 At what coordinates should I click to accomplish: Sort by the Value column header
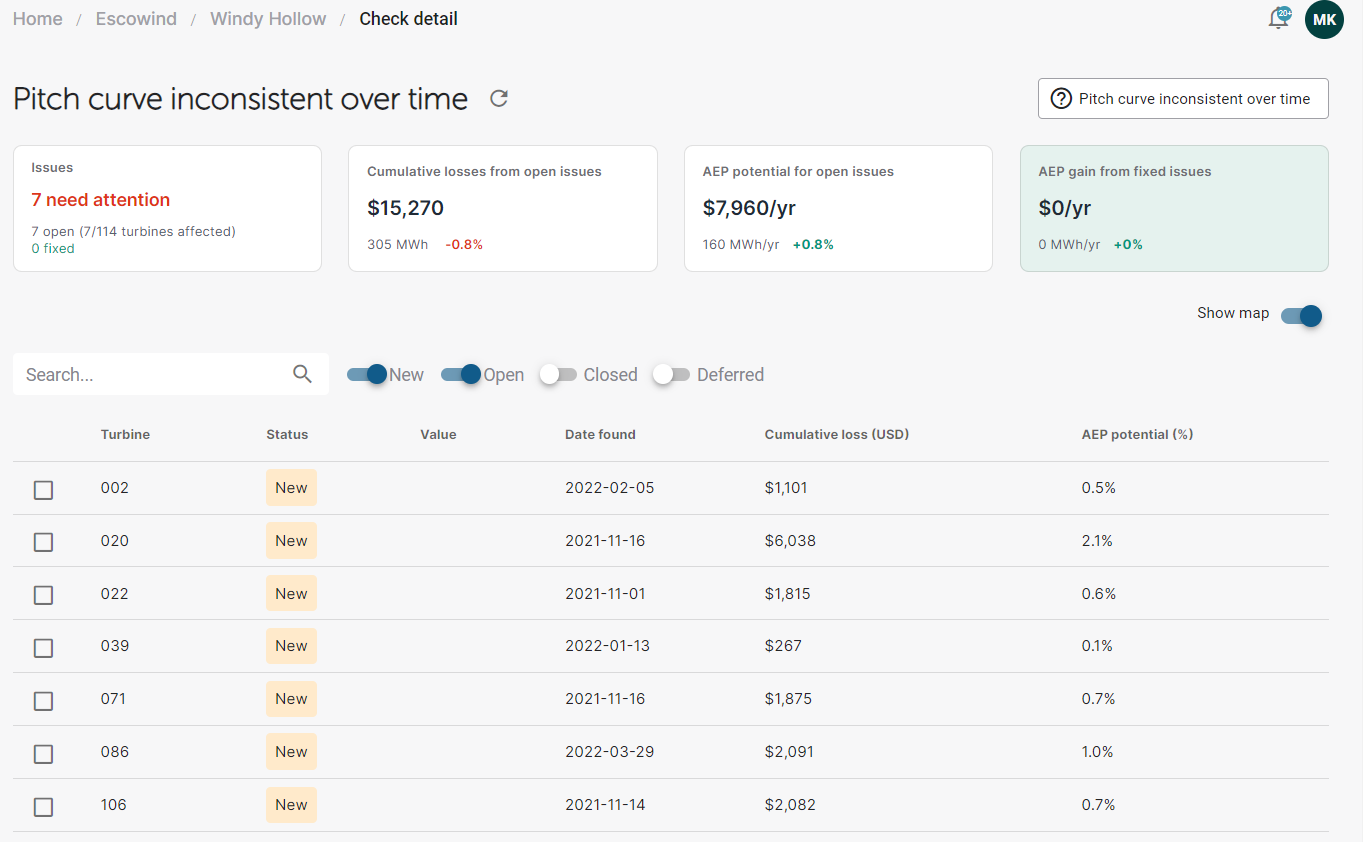438,434
